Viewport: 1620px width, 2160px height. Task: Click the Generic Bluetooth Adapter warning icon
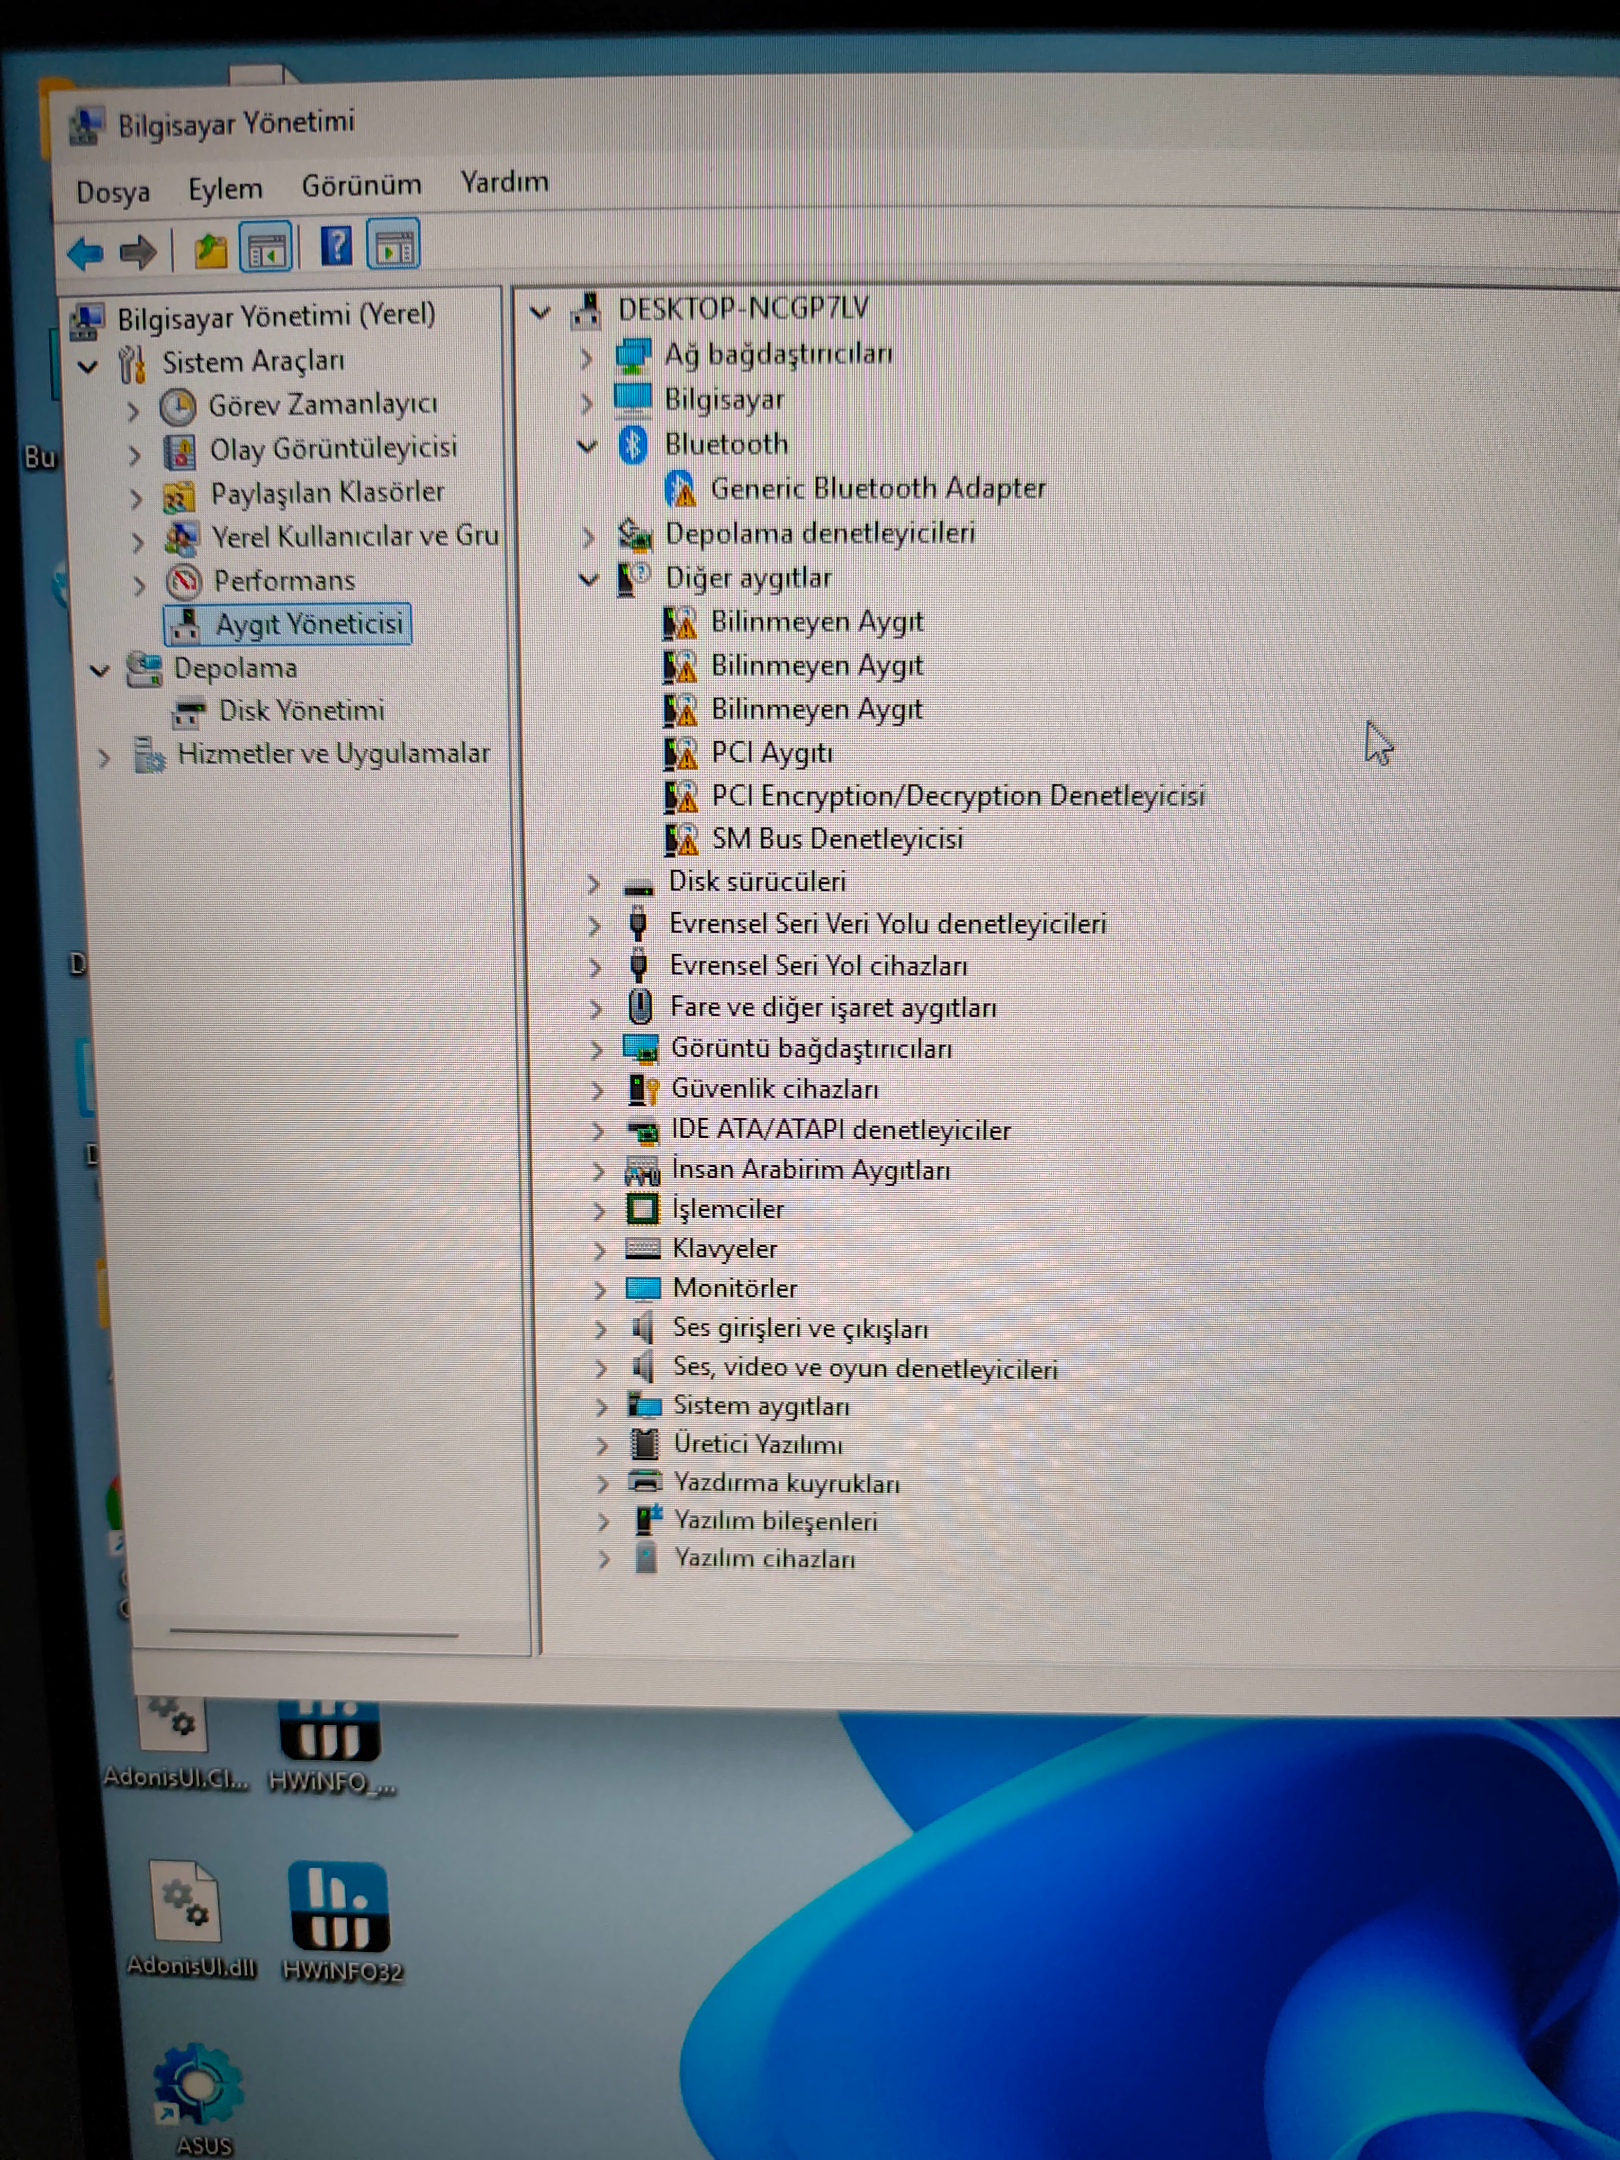coord(681,489)
